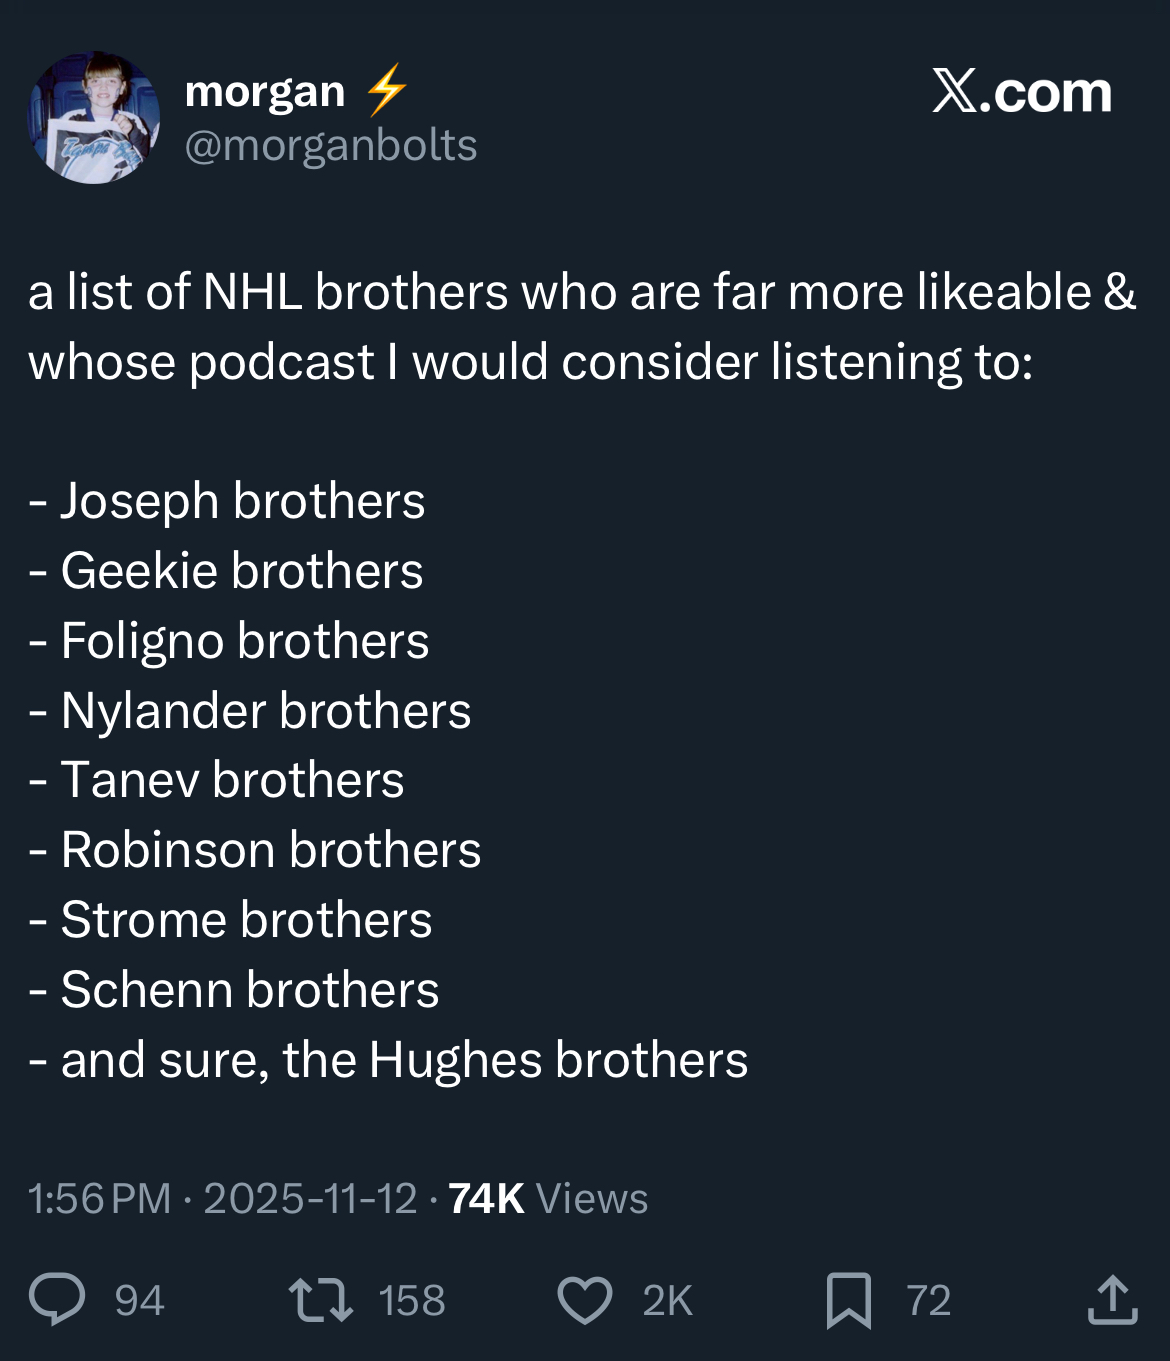
Task: Click the bookmark count 72
Action: coord(928,1301)
